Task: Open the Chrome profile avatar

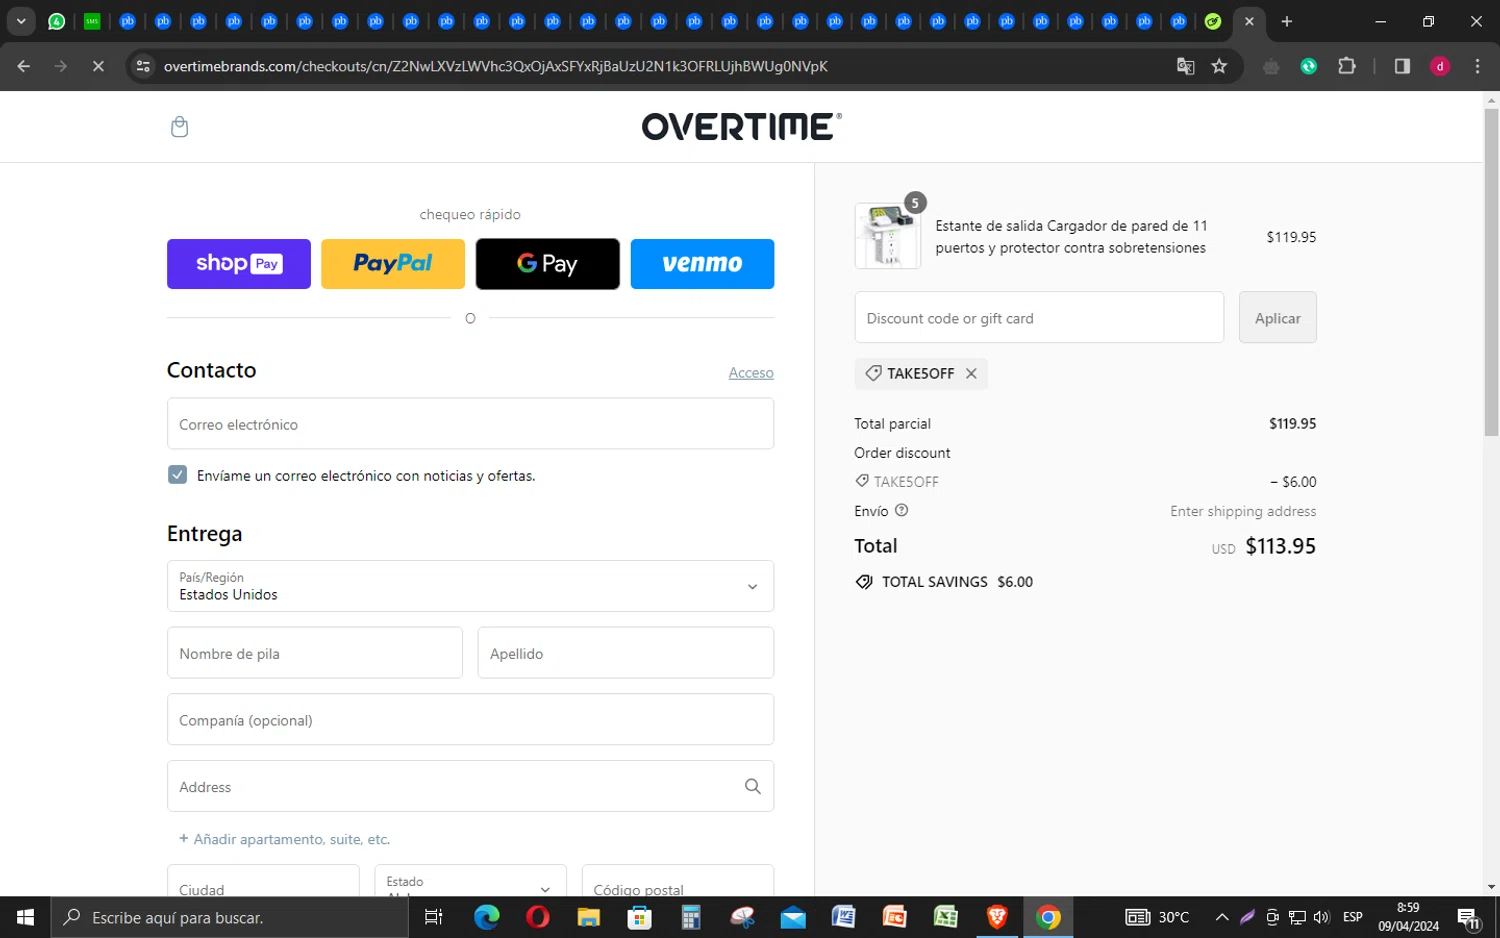Action: 1440,66
